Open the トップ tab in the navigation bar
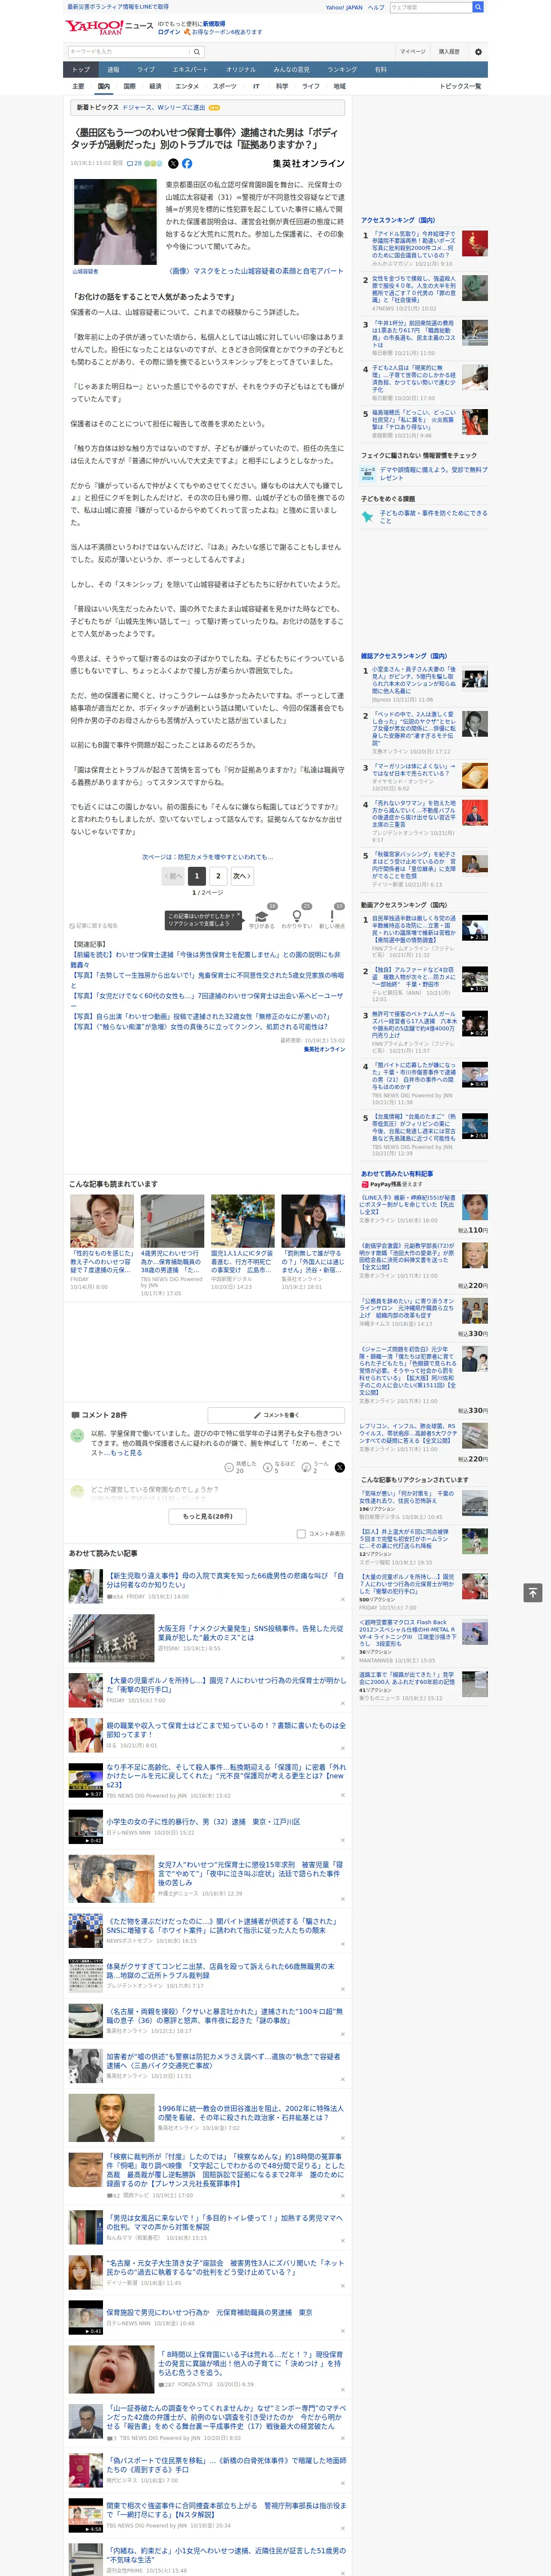Screen dimensions: 551x2576 [x=81, y=70]
